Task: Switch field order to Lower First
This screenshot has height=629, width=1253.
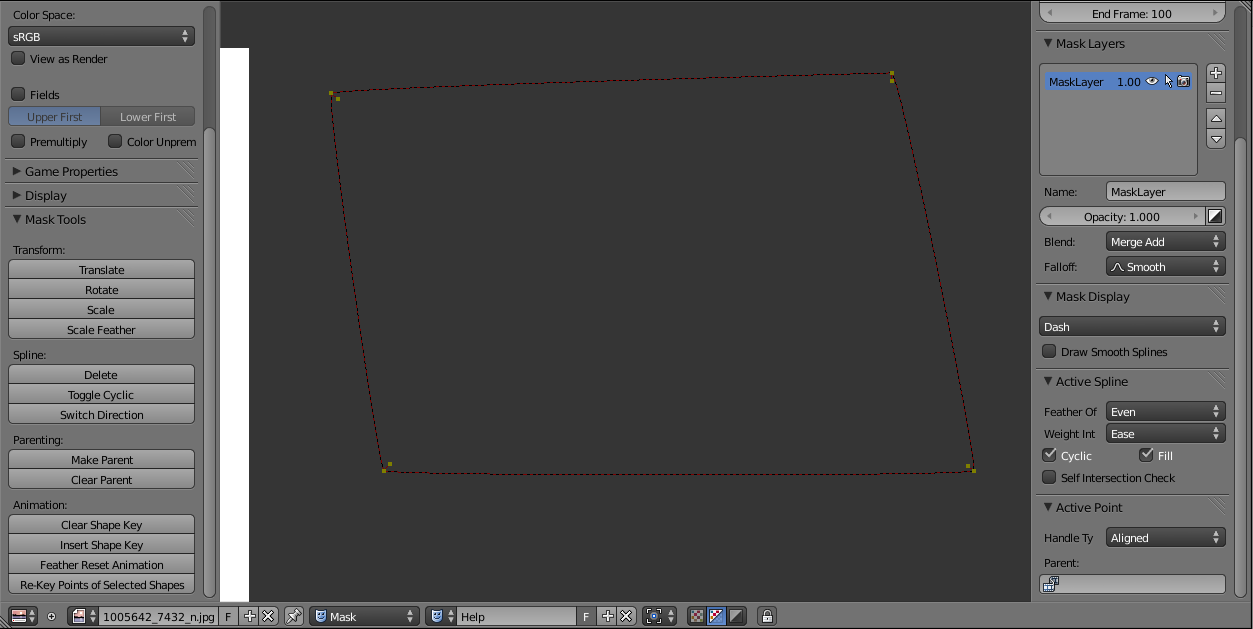Action: [x=147, y=116]
